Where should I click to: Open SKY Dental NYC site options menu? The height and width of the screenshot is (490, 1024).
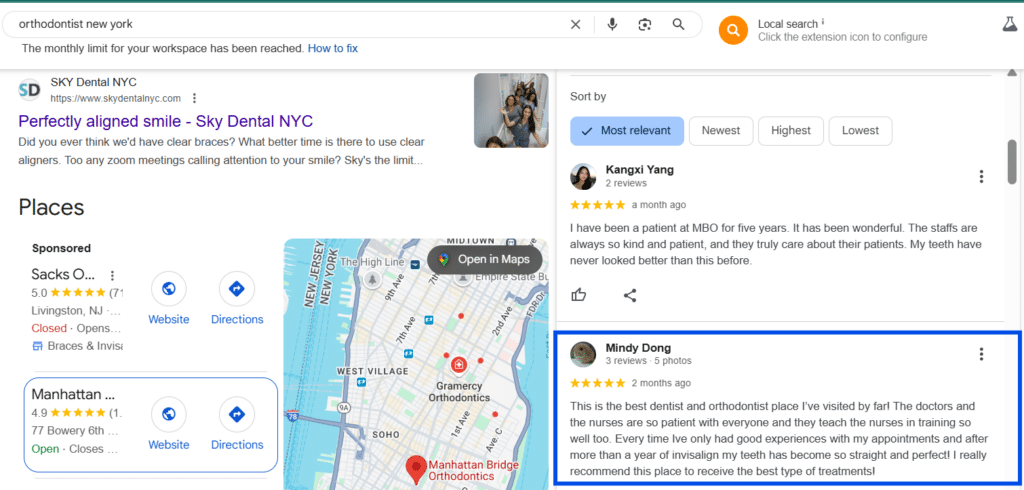(194, 99)
